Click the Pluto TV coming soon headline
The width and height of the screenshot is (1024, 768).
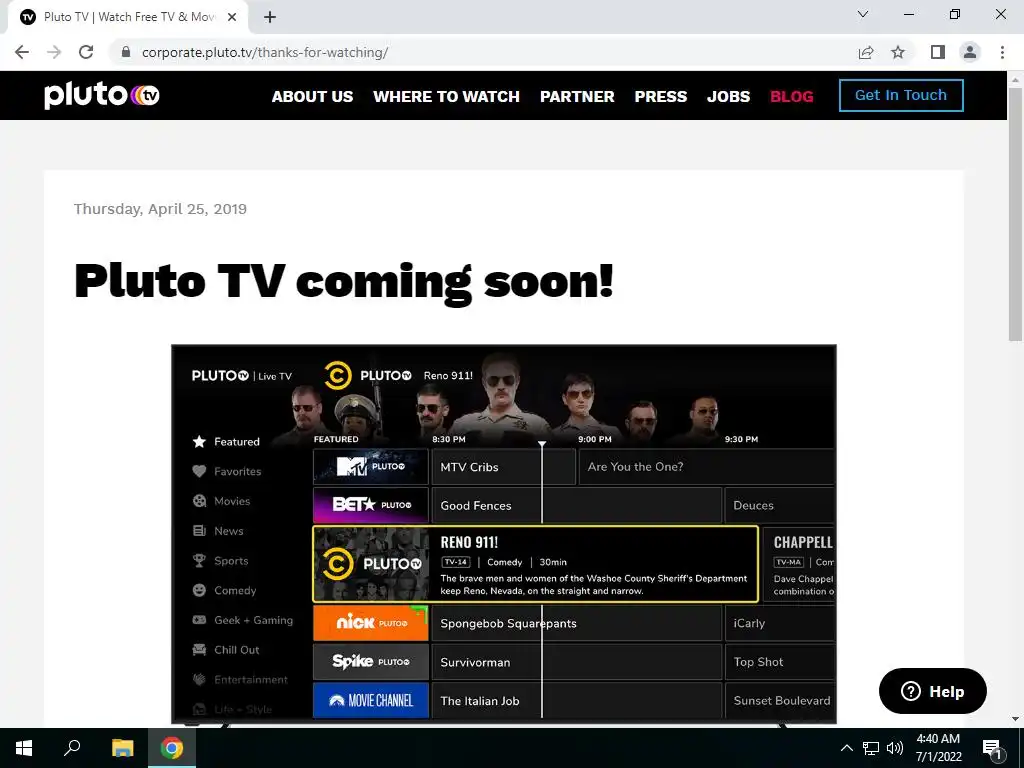(344, 281)
